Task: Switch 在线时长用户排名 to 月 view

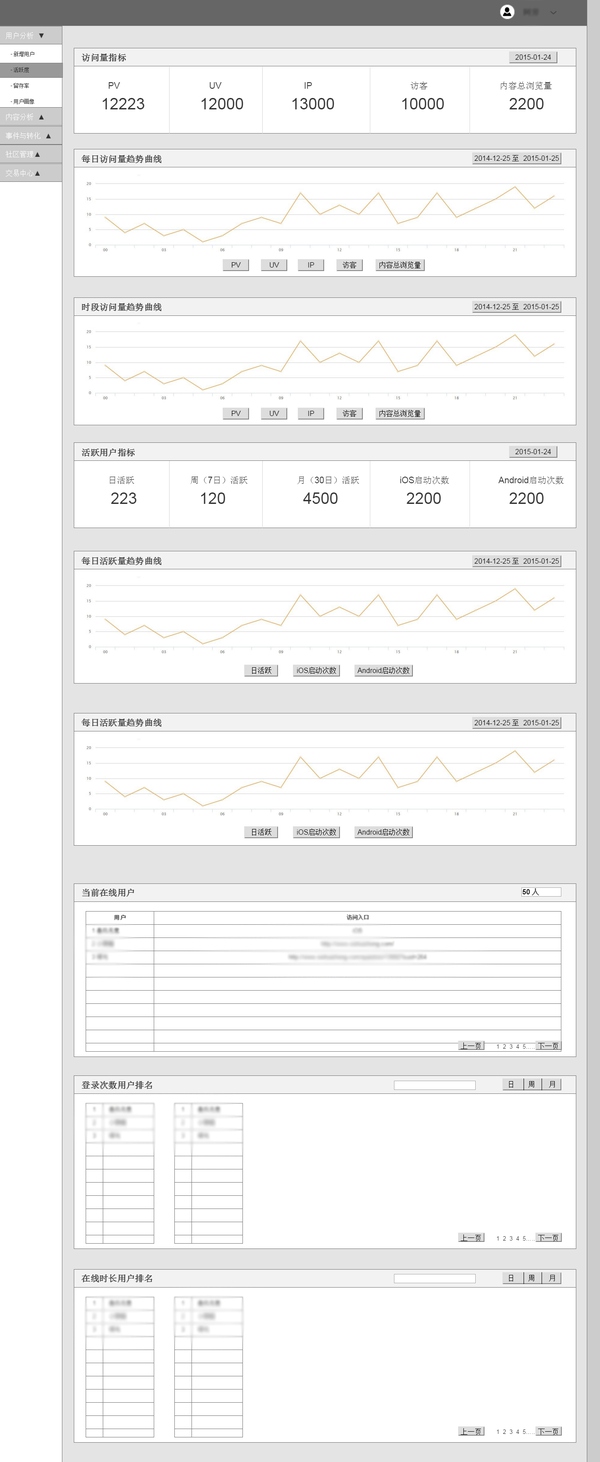Action: click(552, 1278)
